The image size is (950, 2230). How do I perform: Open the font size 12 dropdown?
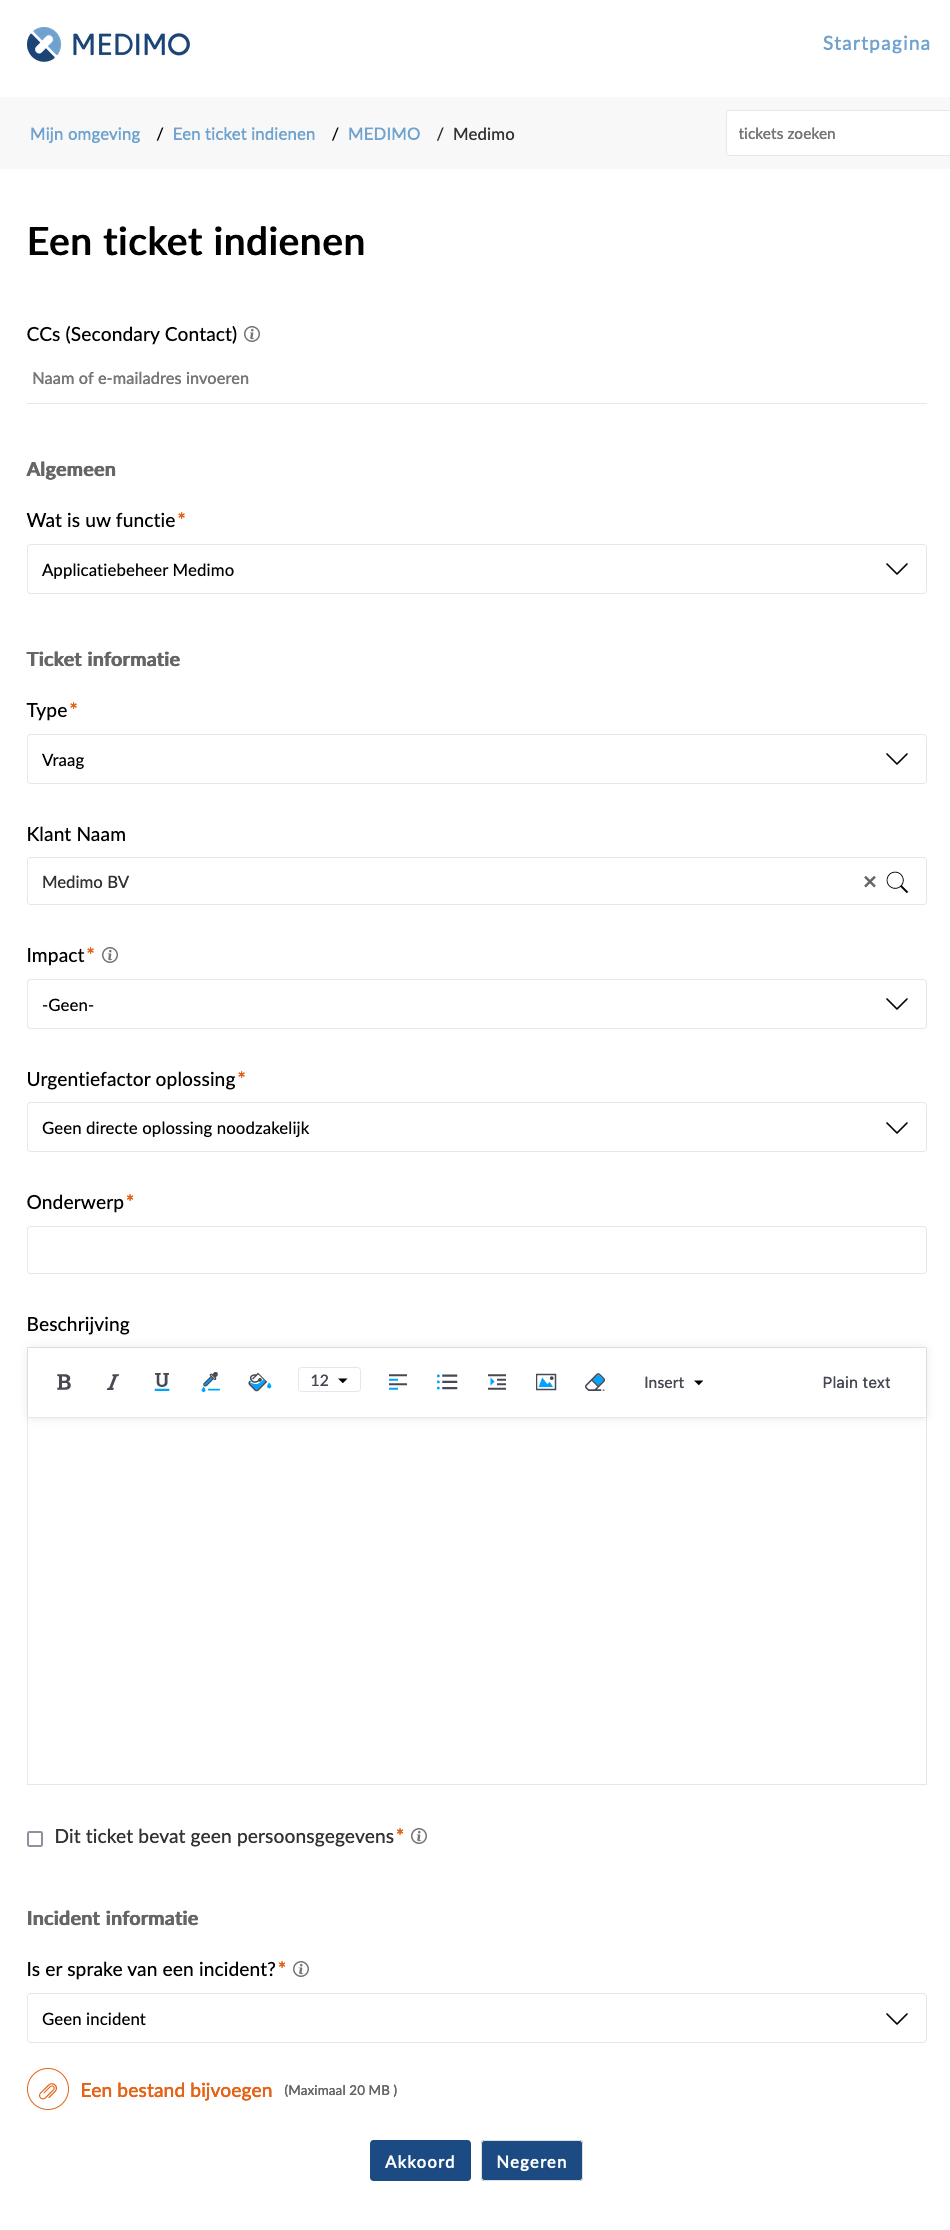pyautogui.click(x=329, y=1381)
